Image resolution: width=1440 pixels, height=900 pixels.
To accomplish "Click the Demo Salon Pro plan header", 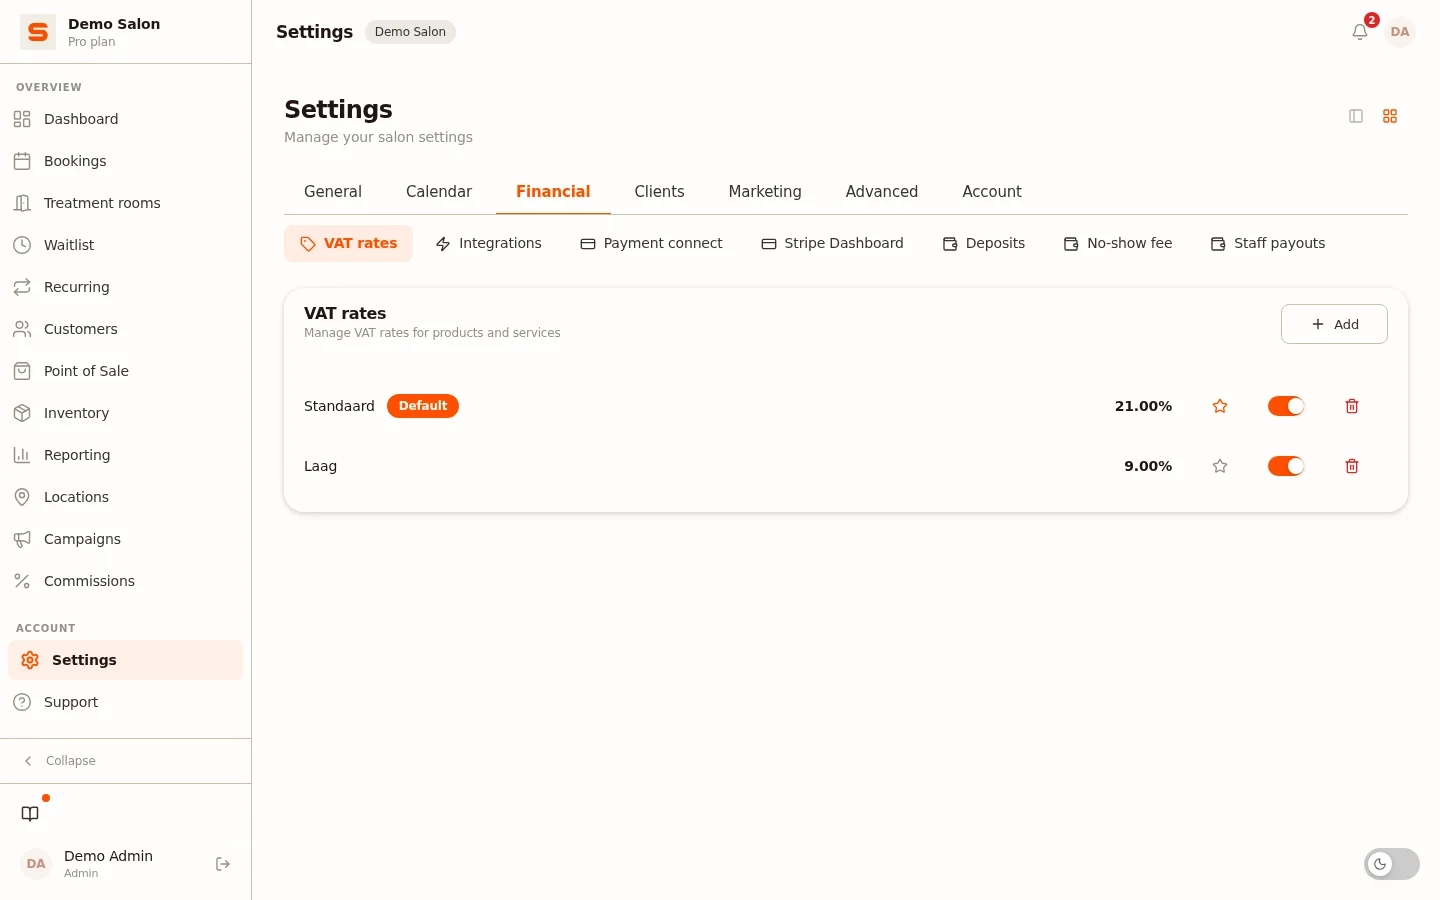I will (x=125, y=32).
